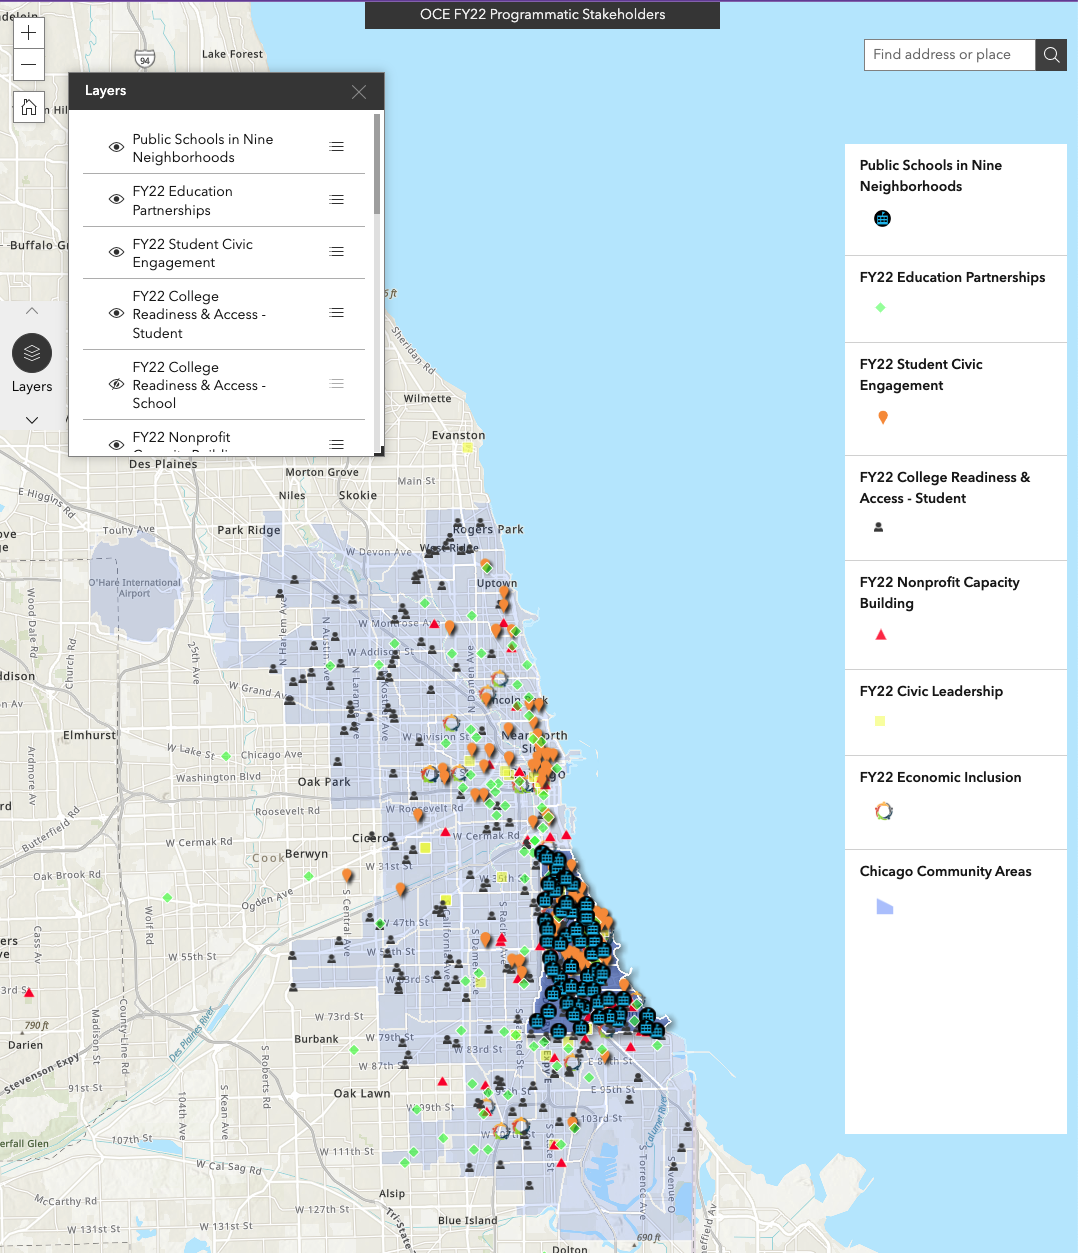Click the Layers stack icon
Viewport: 1078px width, 1253px height.
click(32, 353)
